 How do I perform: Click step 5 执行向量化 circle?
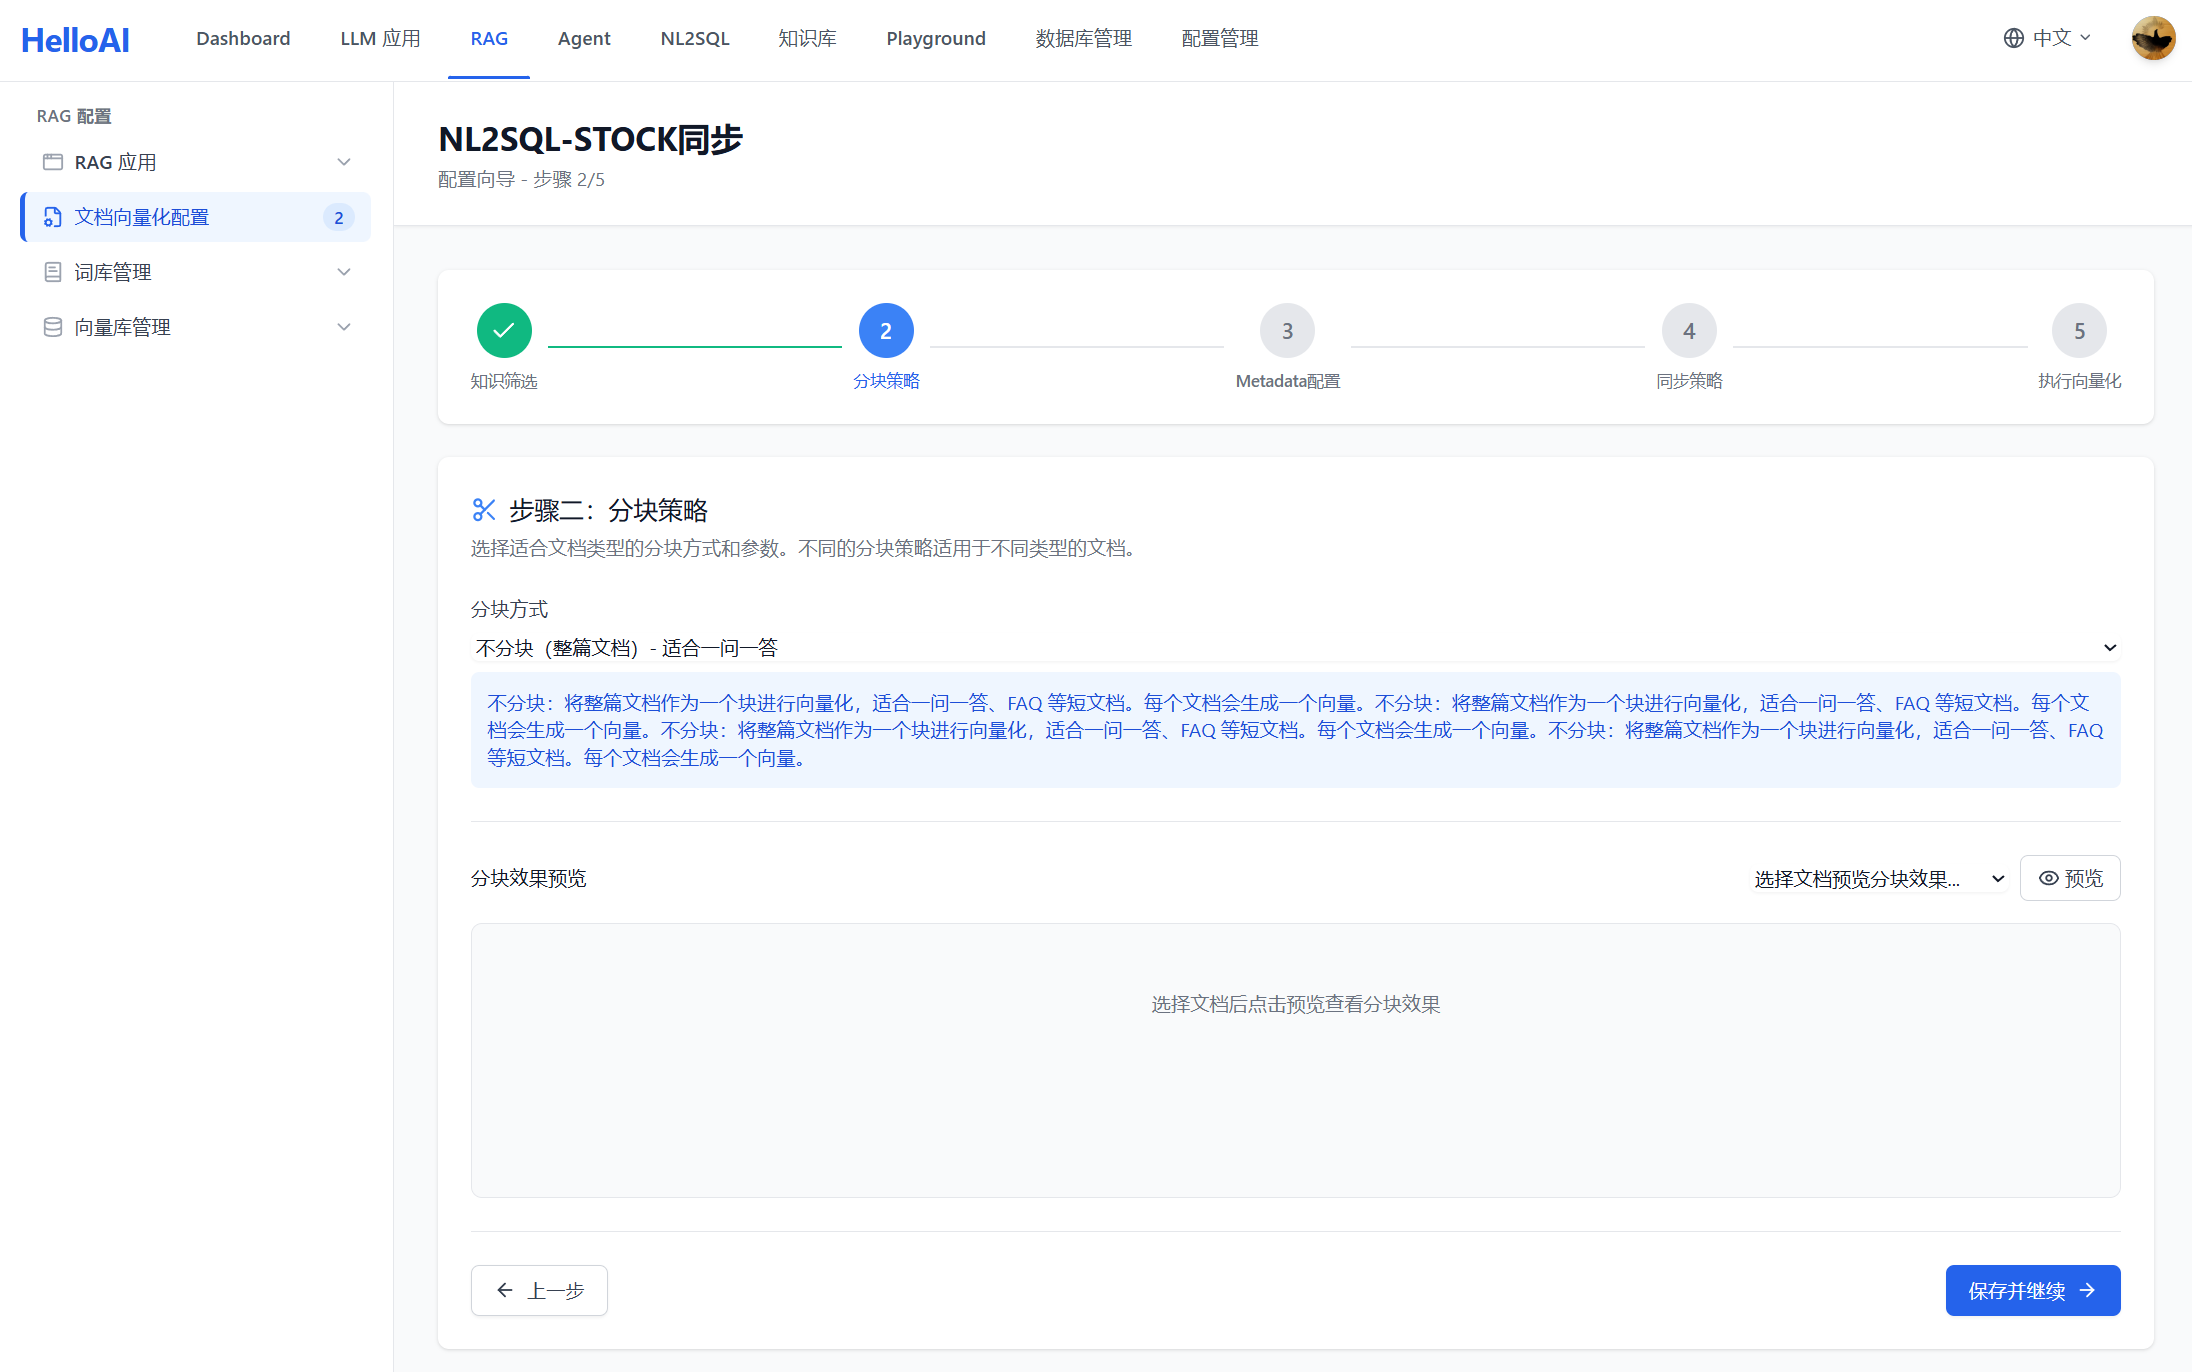2079,331
